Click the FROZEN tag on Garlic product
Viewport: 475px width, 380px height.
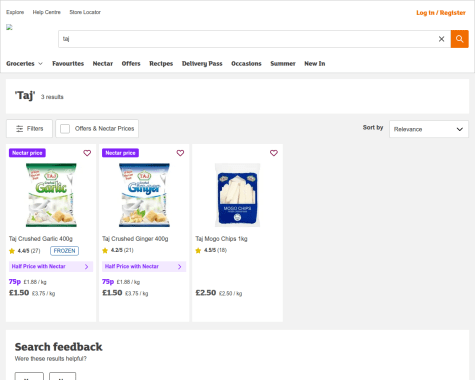tap(64, 251)
